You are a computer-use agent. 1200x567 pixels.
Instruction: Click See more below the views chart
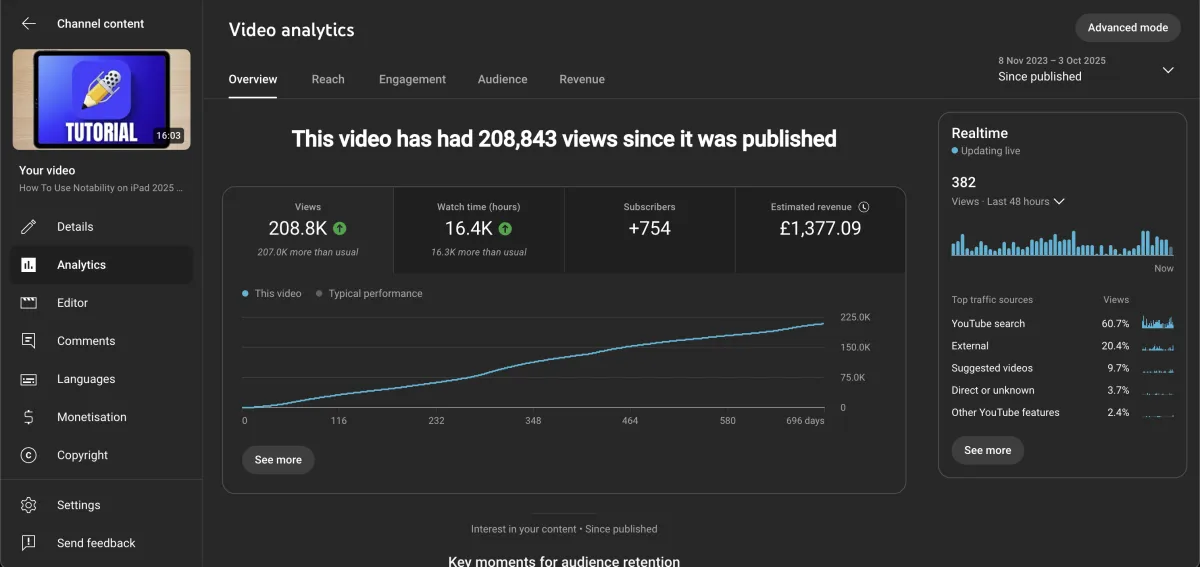pyautogui.click(x=278, y=460)
